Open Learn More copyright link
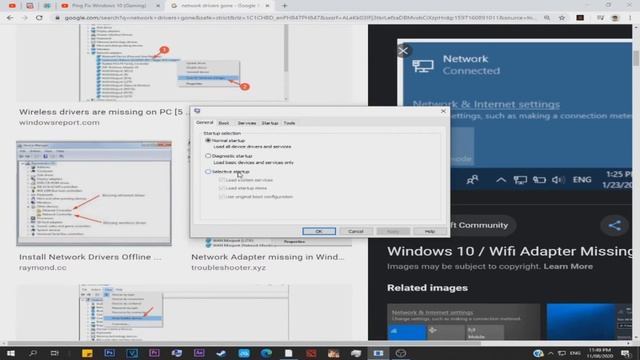640x360 pixels. 568,267
